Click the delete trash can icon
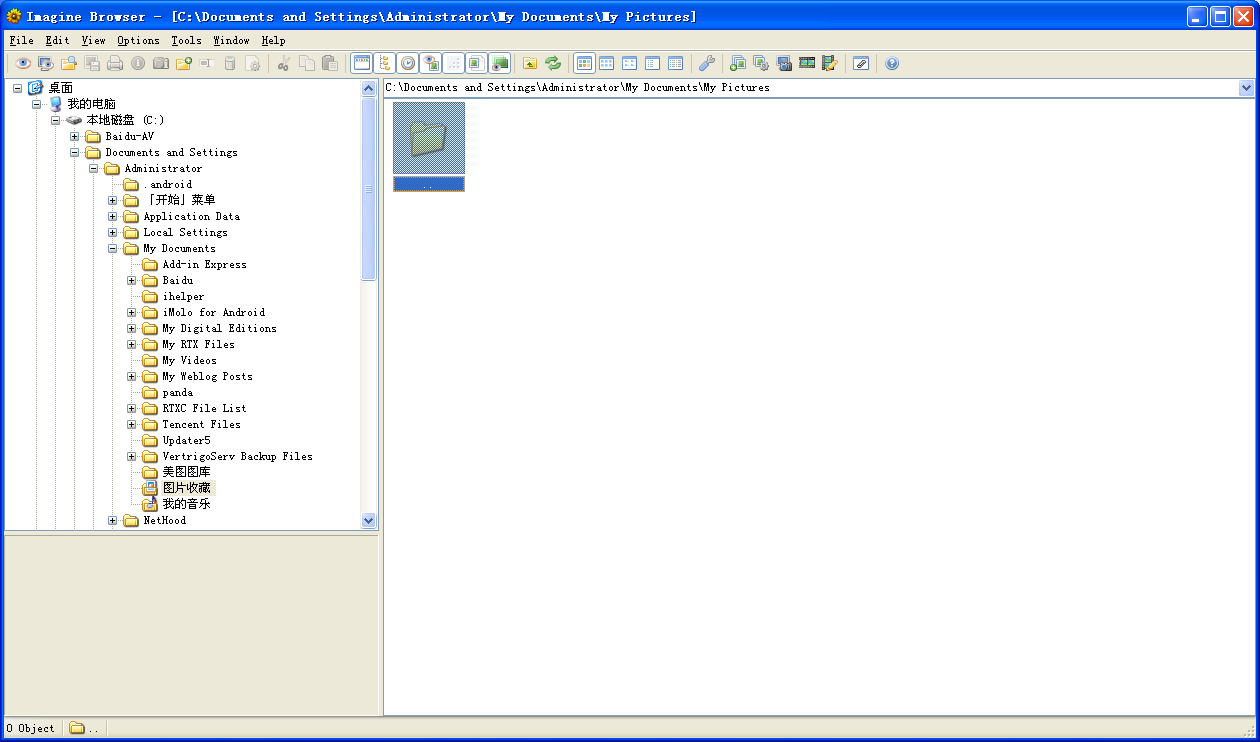 coord(230,63)
